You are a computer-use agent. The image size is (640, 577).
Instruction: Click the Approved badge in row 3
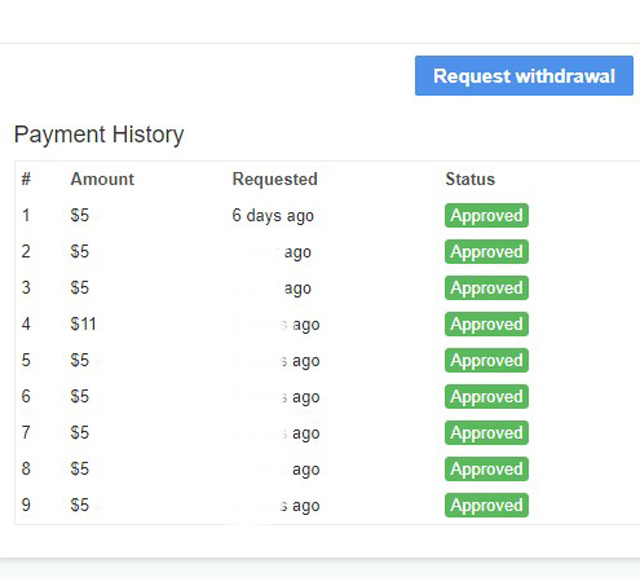point(486,288)
